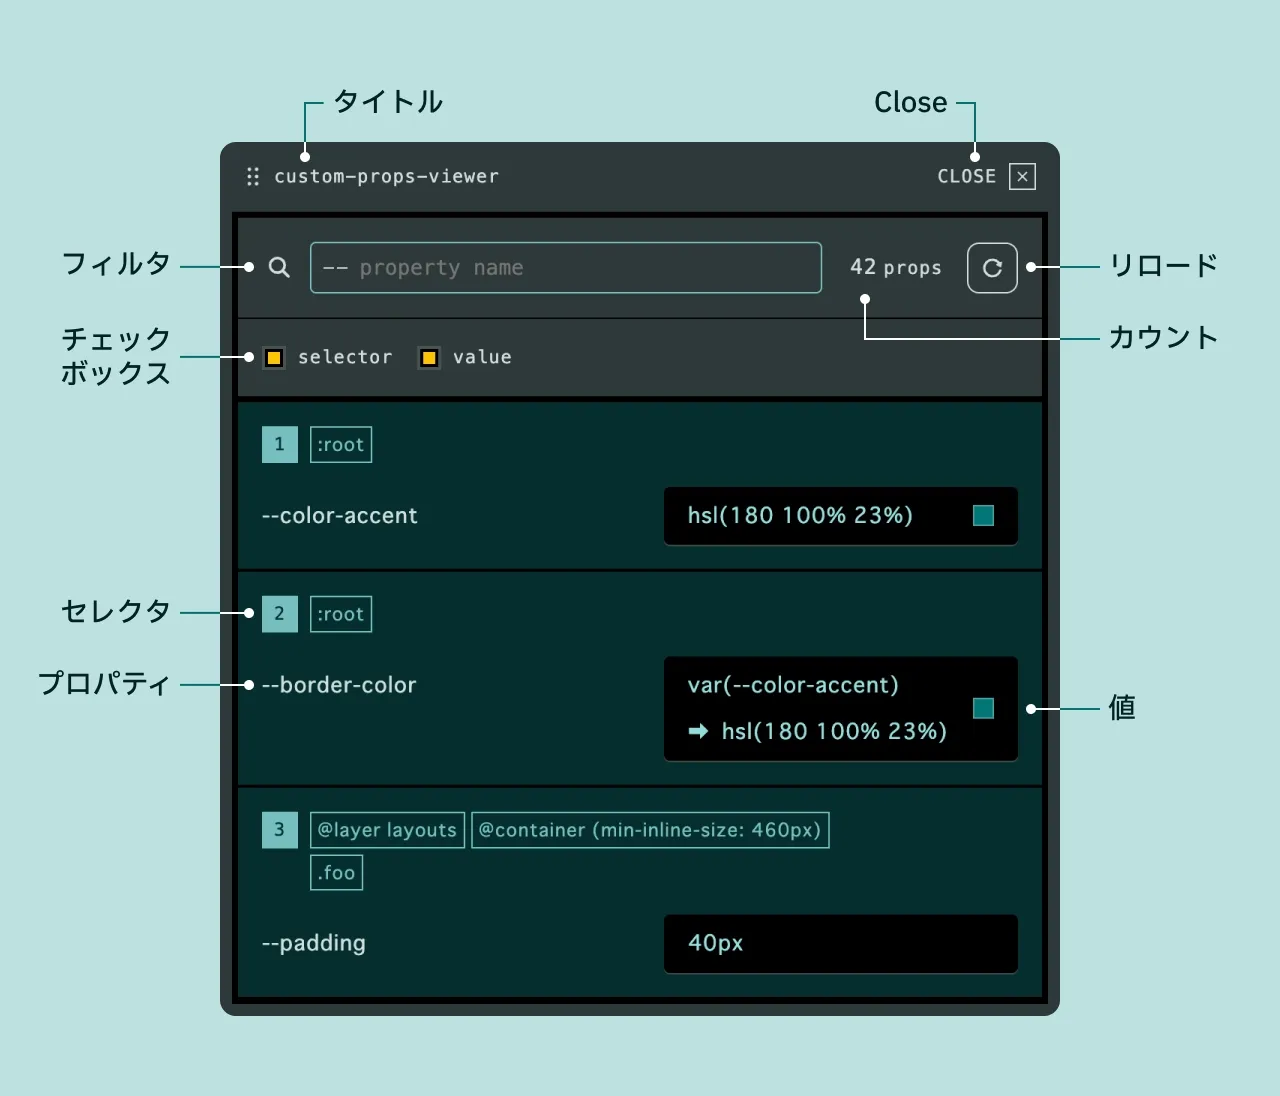Click the numbered badge 3

click(x=279, y=830)
